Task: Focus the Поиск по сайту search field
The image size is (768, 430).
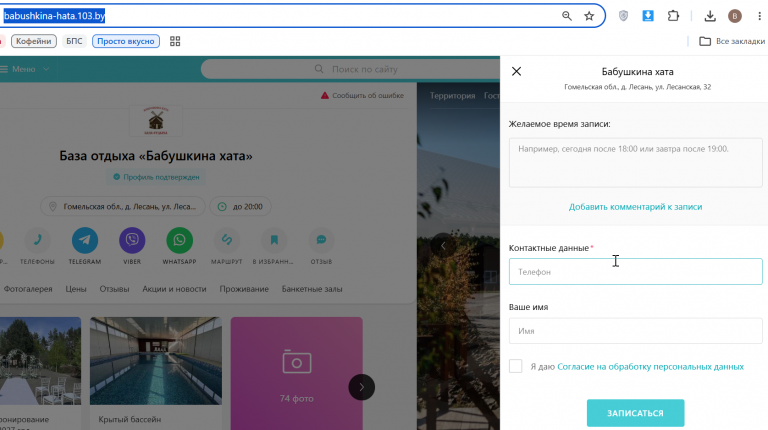Action: tap(350, 69)
